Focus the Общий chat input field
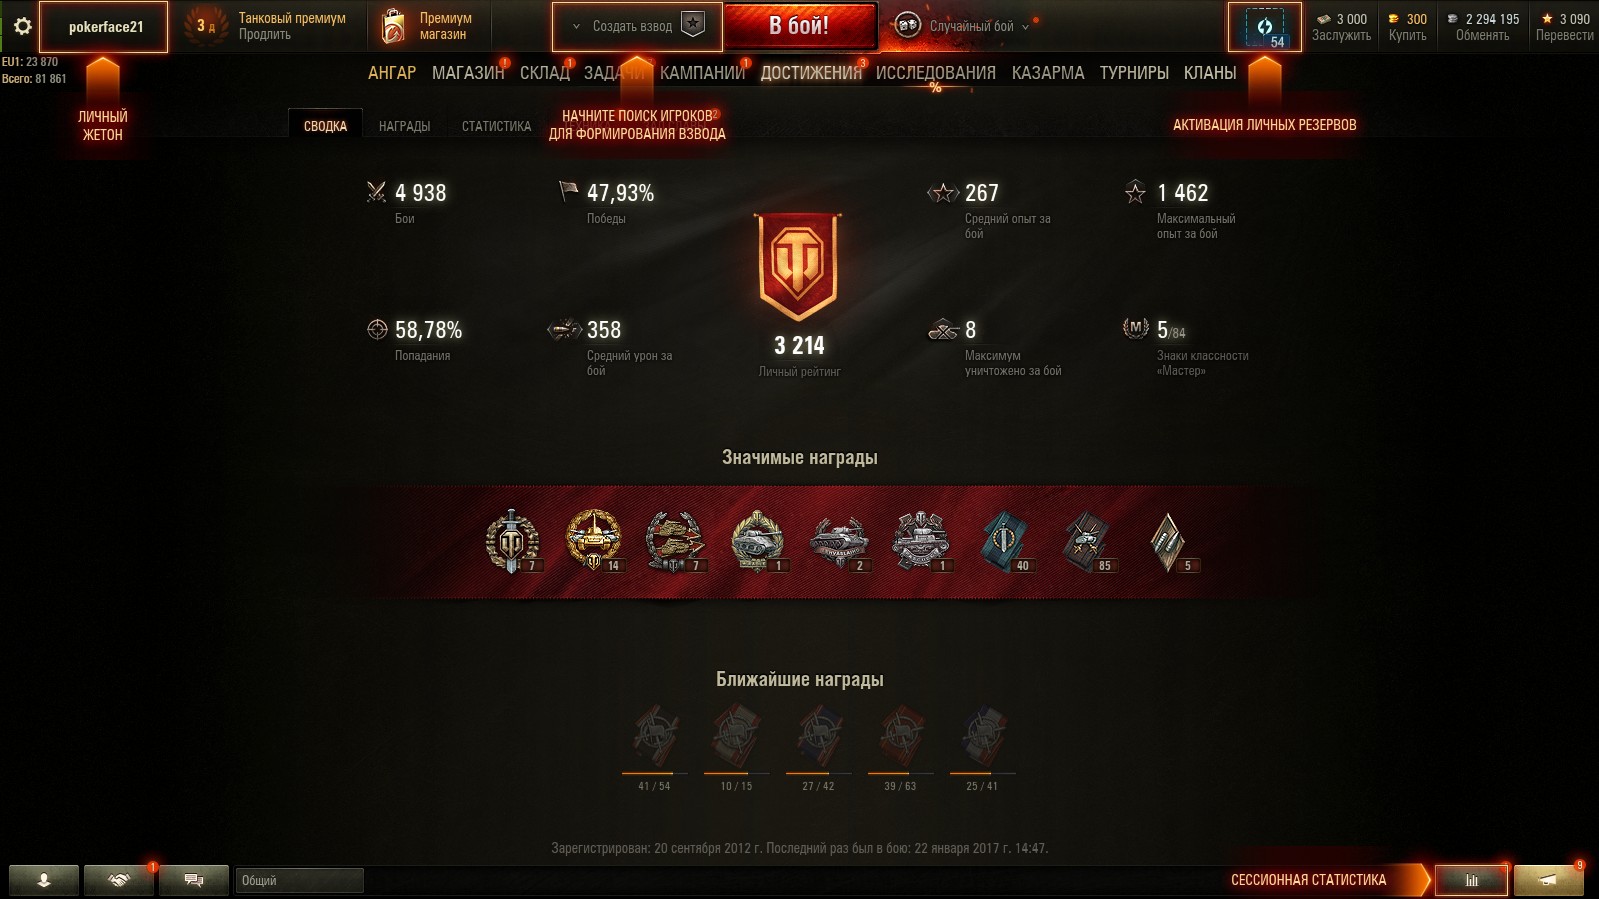This screenshot has width=1599, height=899. (299, 881)
